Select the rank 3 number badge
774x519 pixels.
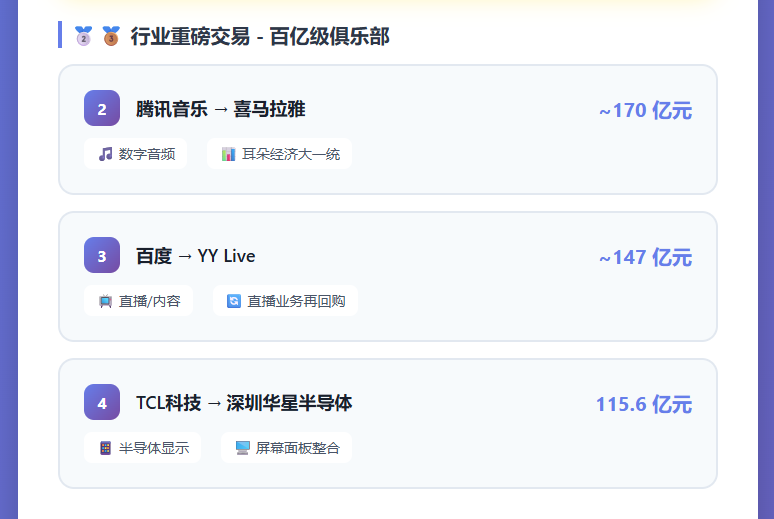click(102, 255)
